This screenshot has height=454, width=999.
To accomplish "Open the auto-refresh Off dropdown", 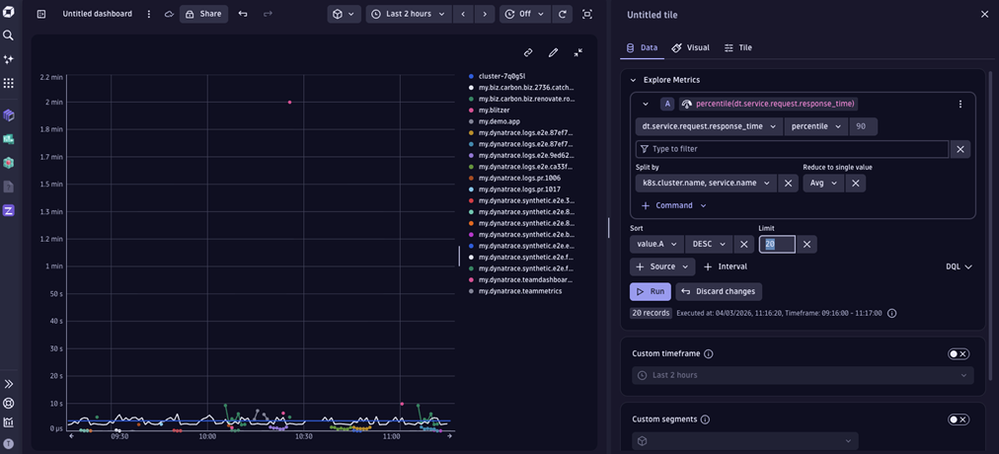I will pyautogui.click(x=525, y=14).
